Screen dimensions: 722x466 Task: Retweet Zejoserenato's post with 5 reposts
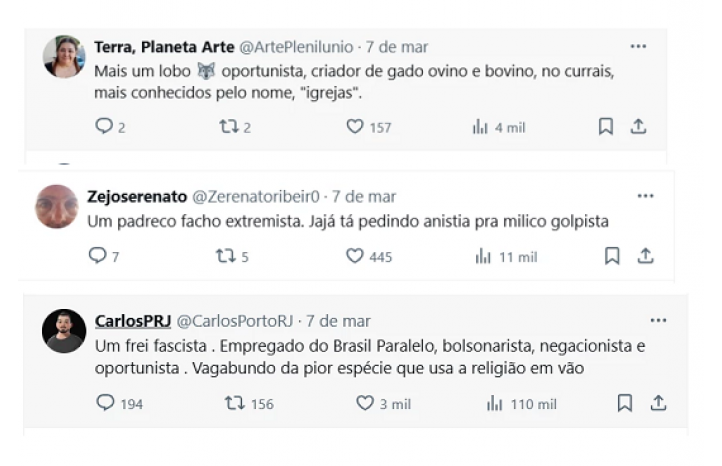click(225, 256)
